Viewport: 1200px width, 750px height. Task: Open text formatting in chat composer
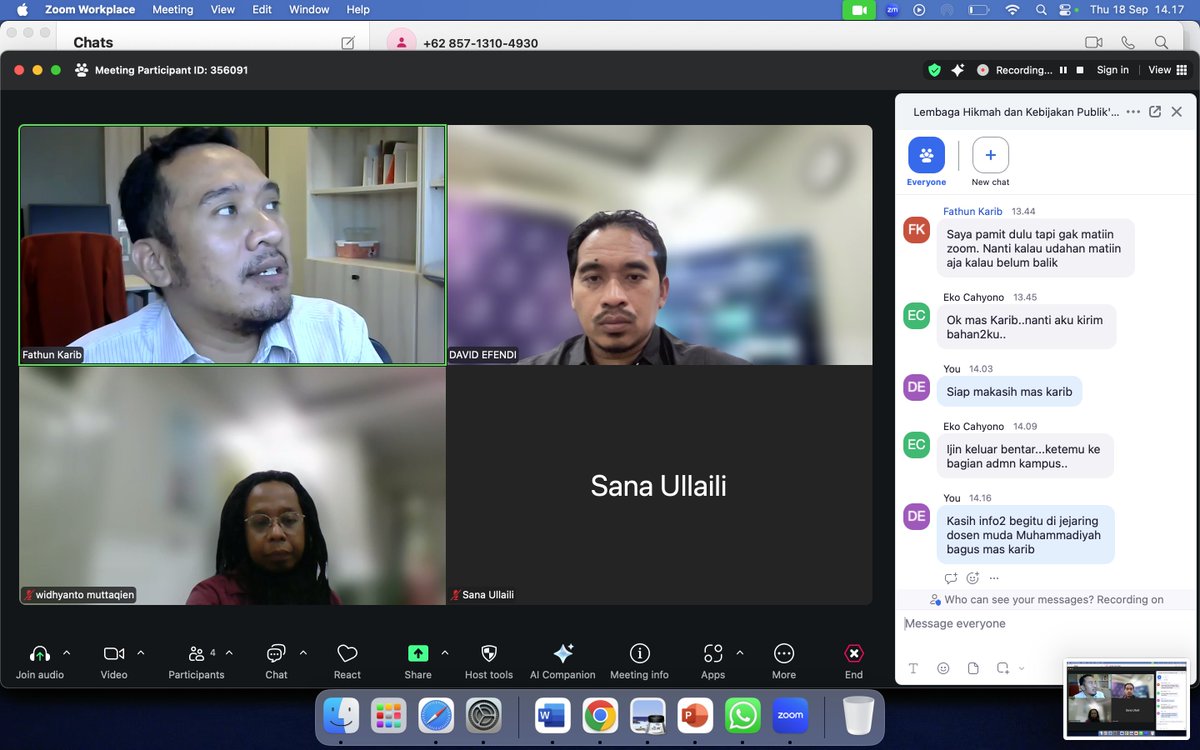point(913,668)
